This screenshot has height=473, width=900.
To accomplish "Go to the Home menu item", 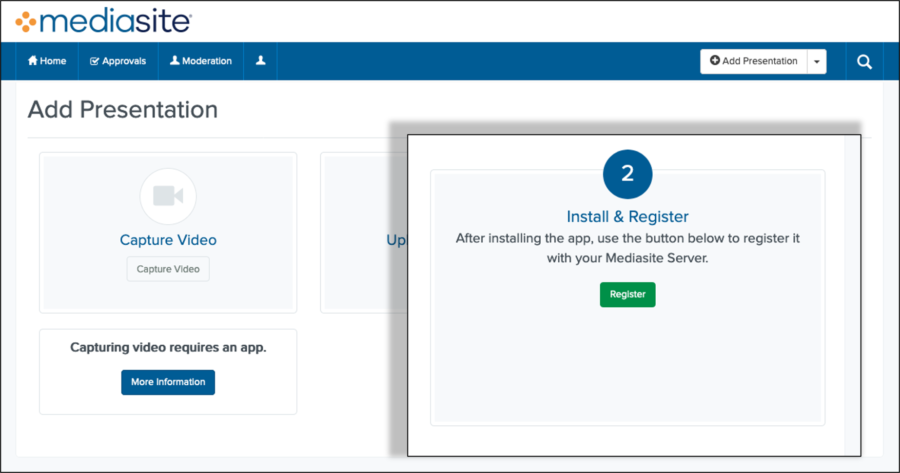I will coord(47,61).
